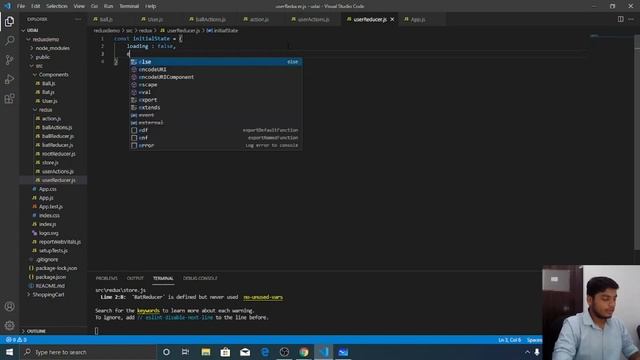Click the VS Code logo icon in the title bar
Screen dimensions: 640x360
click(7, 6)
